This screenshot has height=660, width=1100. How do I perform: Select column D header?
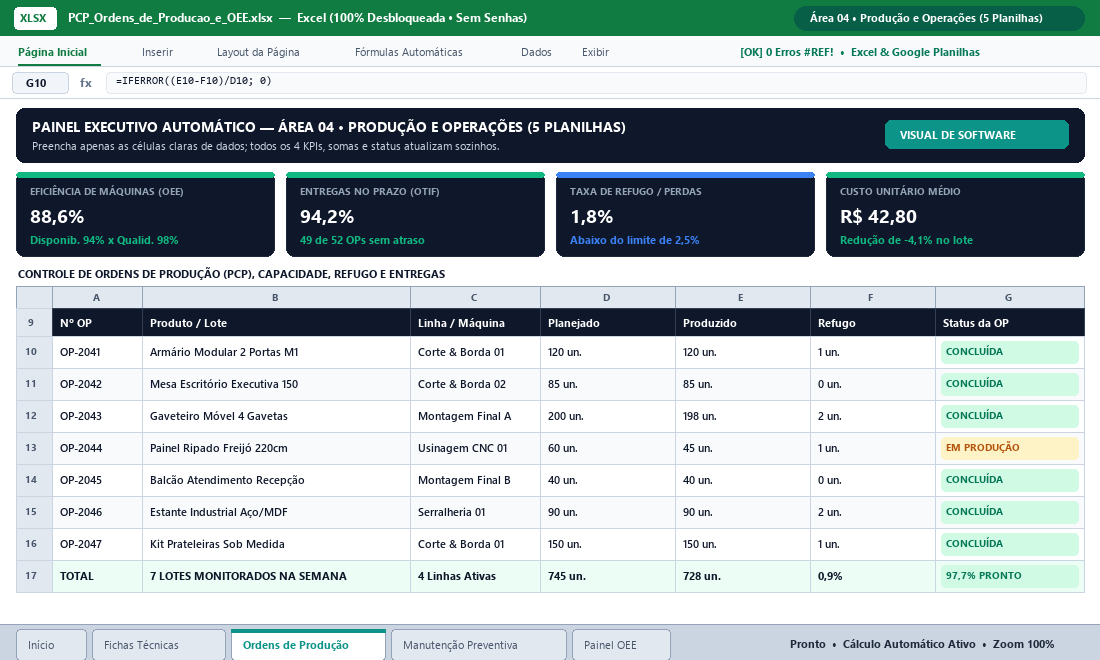(x=608, y=297)
